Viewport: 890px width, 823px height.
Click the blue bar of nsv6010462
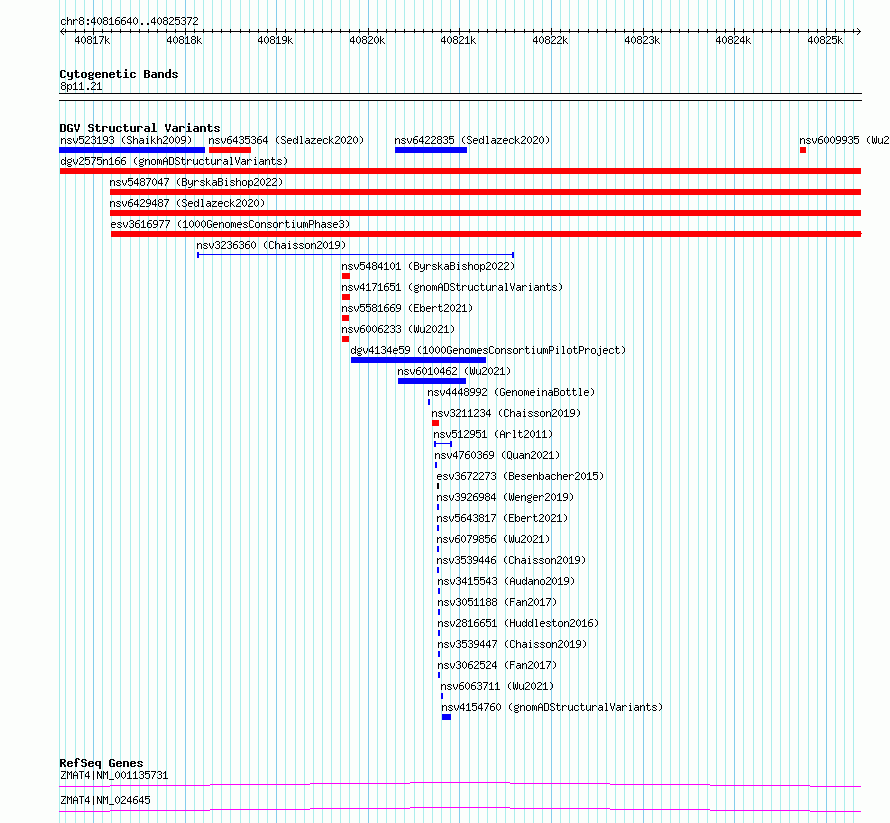click(x=432, y=381)
